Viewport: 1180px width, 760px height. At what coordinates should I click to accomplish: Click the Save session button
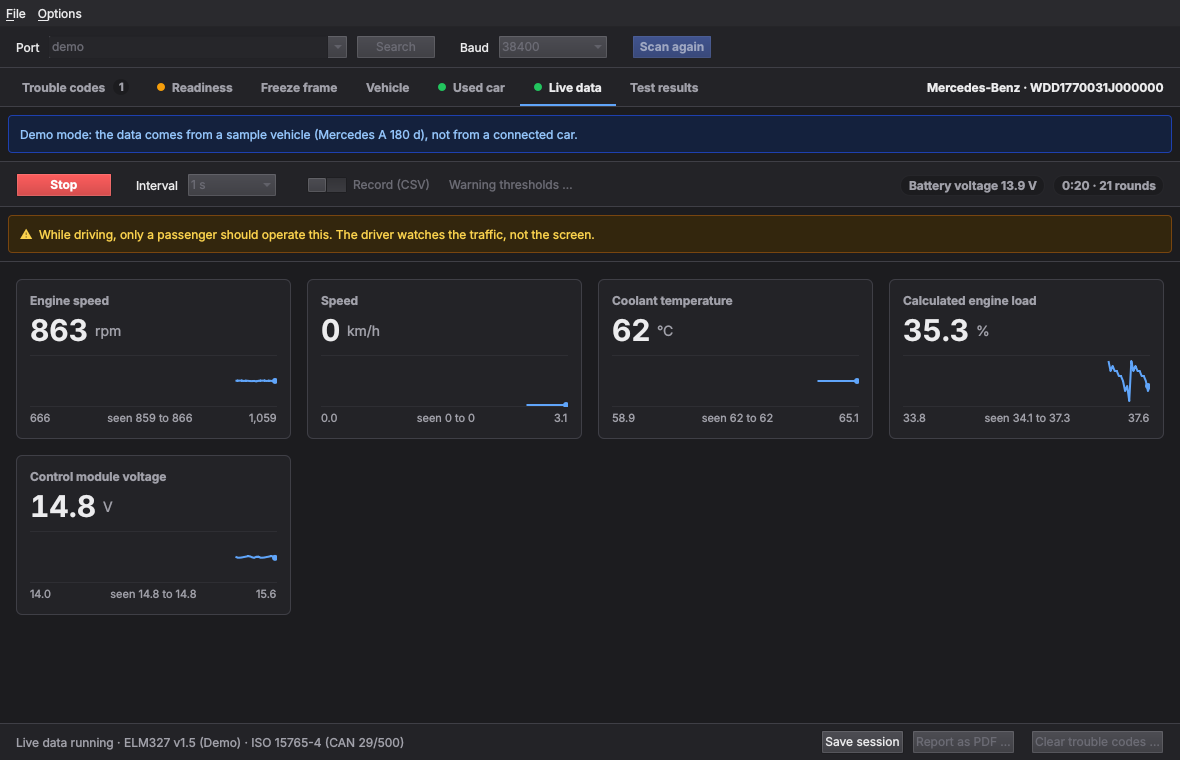[862, 742]
